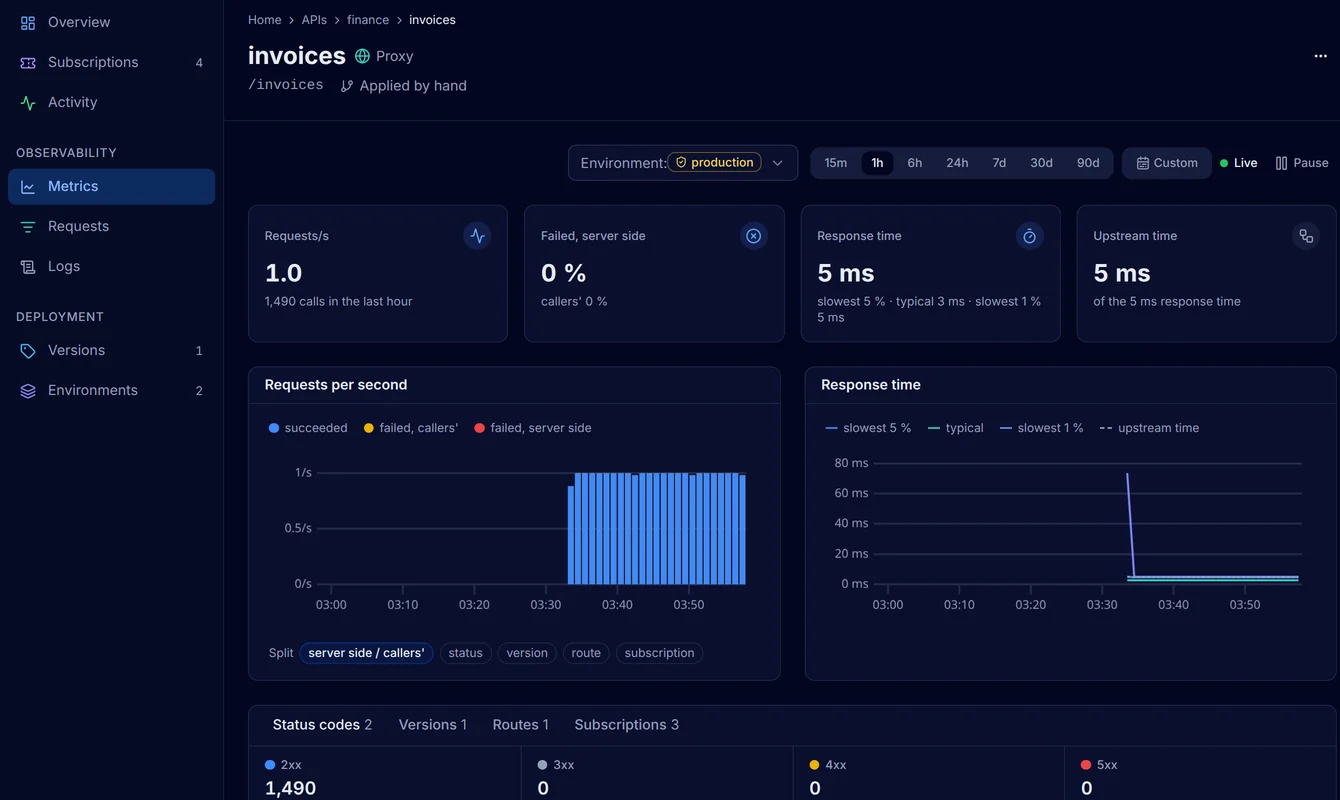Click the Upstream time icon
This screenshot has width=1340, height=800.
(1306, 236)
